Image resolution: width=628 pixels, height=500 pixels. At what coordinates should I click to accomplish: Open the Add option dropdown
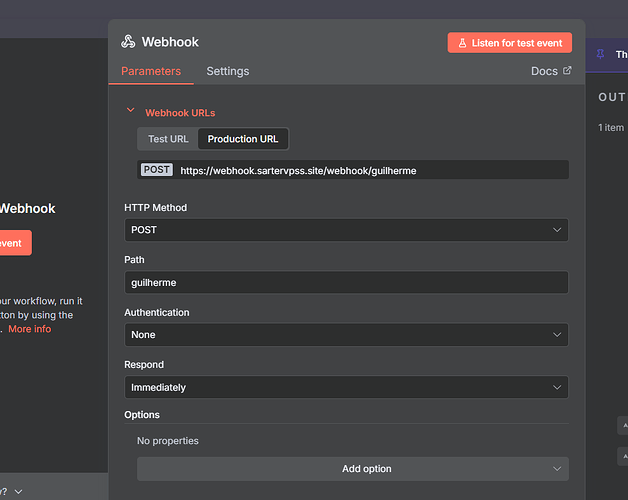point(353,469)
